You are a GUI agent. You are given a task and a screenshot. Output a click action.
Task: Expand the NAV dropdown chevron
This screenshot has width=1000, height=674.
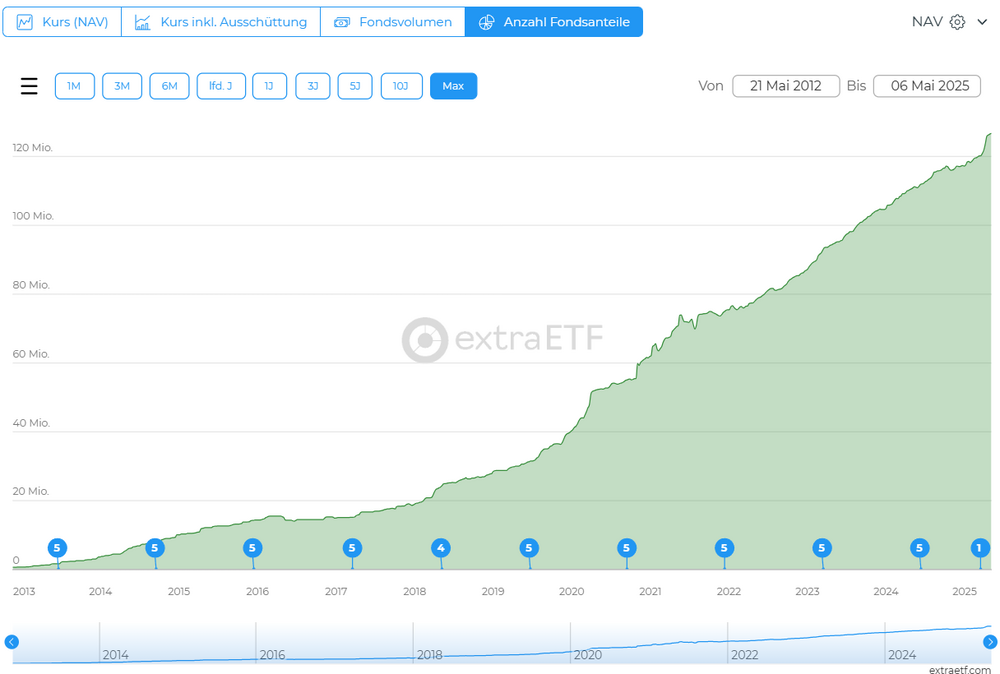(x=982, y=22)
